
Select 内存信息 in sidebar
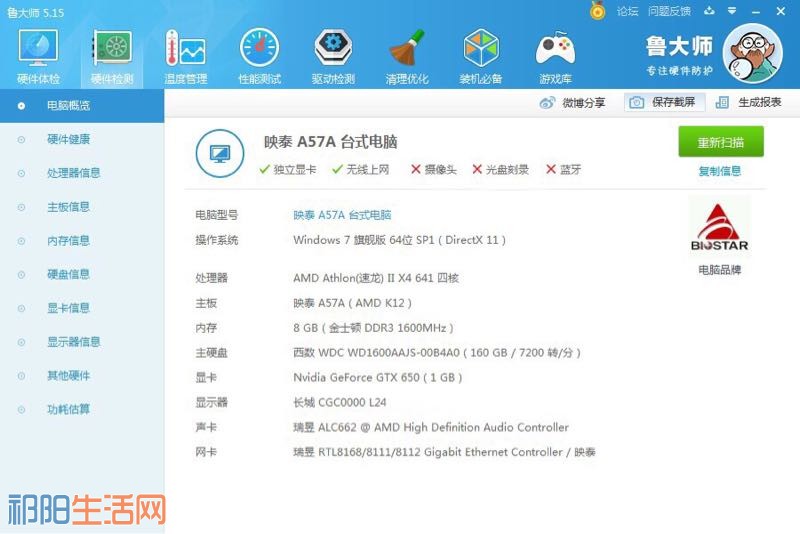coord(82,240)
